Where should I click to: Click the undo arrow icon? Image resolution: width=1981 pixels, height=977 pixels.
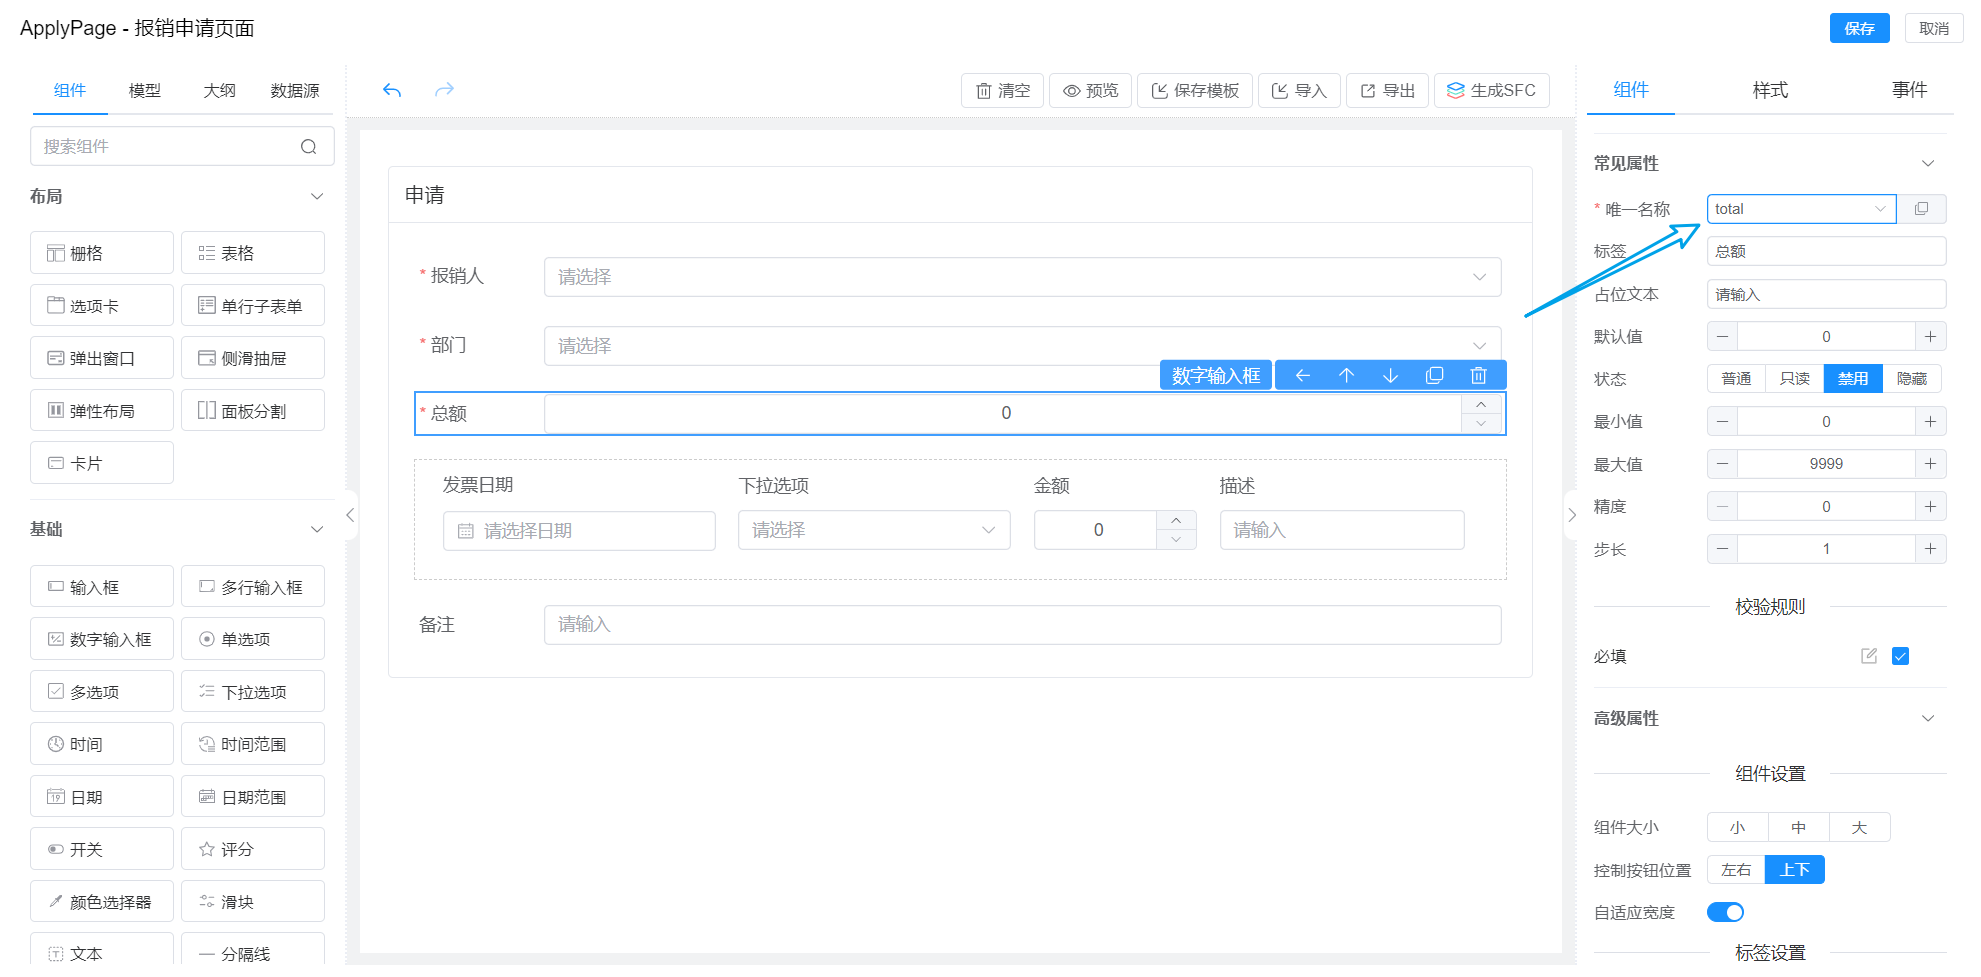click(392, 90)
